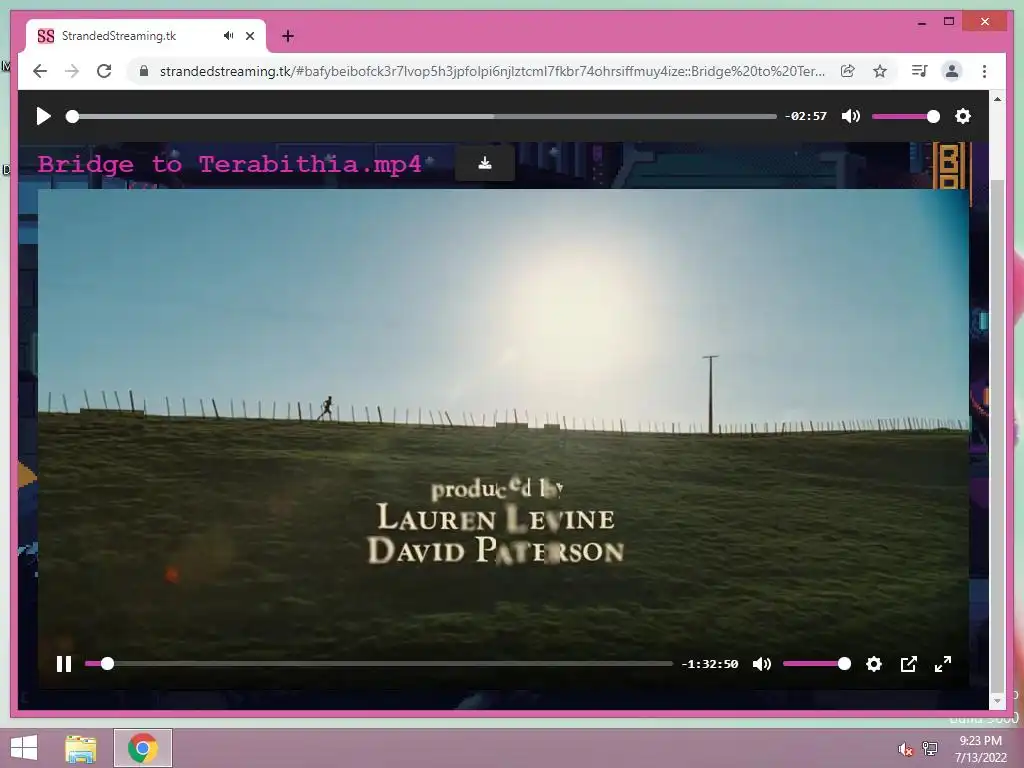Pause the Bridge to Terabithia video

tap(63, 664)
